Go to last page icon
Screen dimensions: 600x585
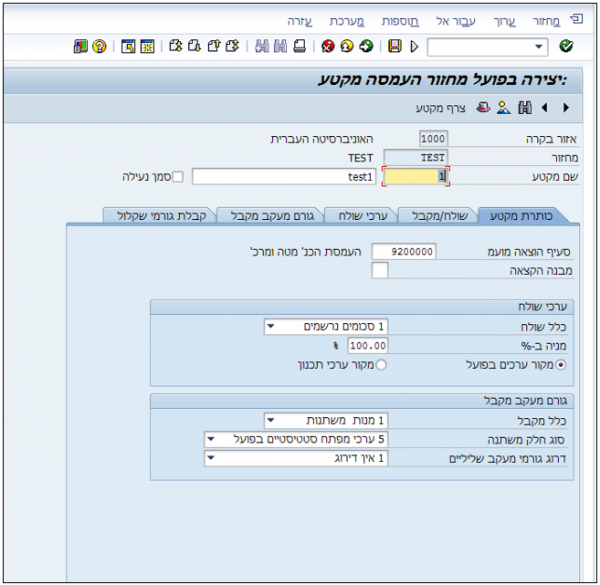pos(176,46)
